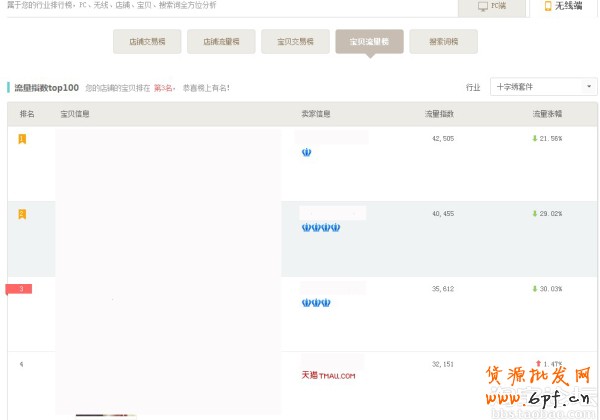Image resolution: width=600 pixels, height=420 pixels.
Task: Select the 宝贝流量榜 tab
Action: pyautogui.click(x=369, y=42)
